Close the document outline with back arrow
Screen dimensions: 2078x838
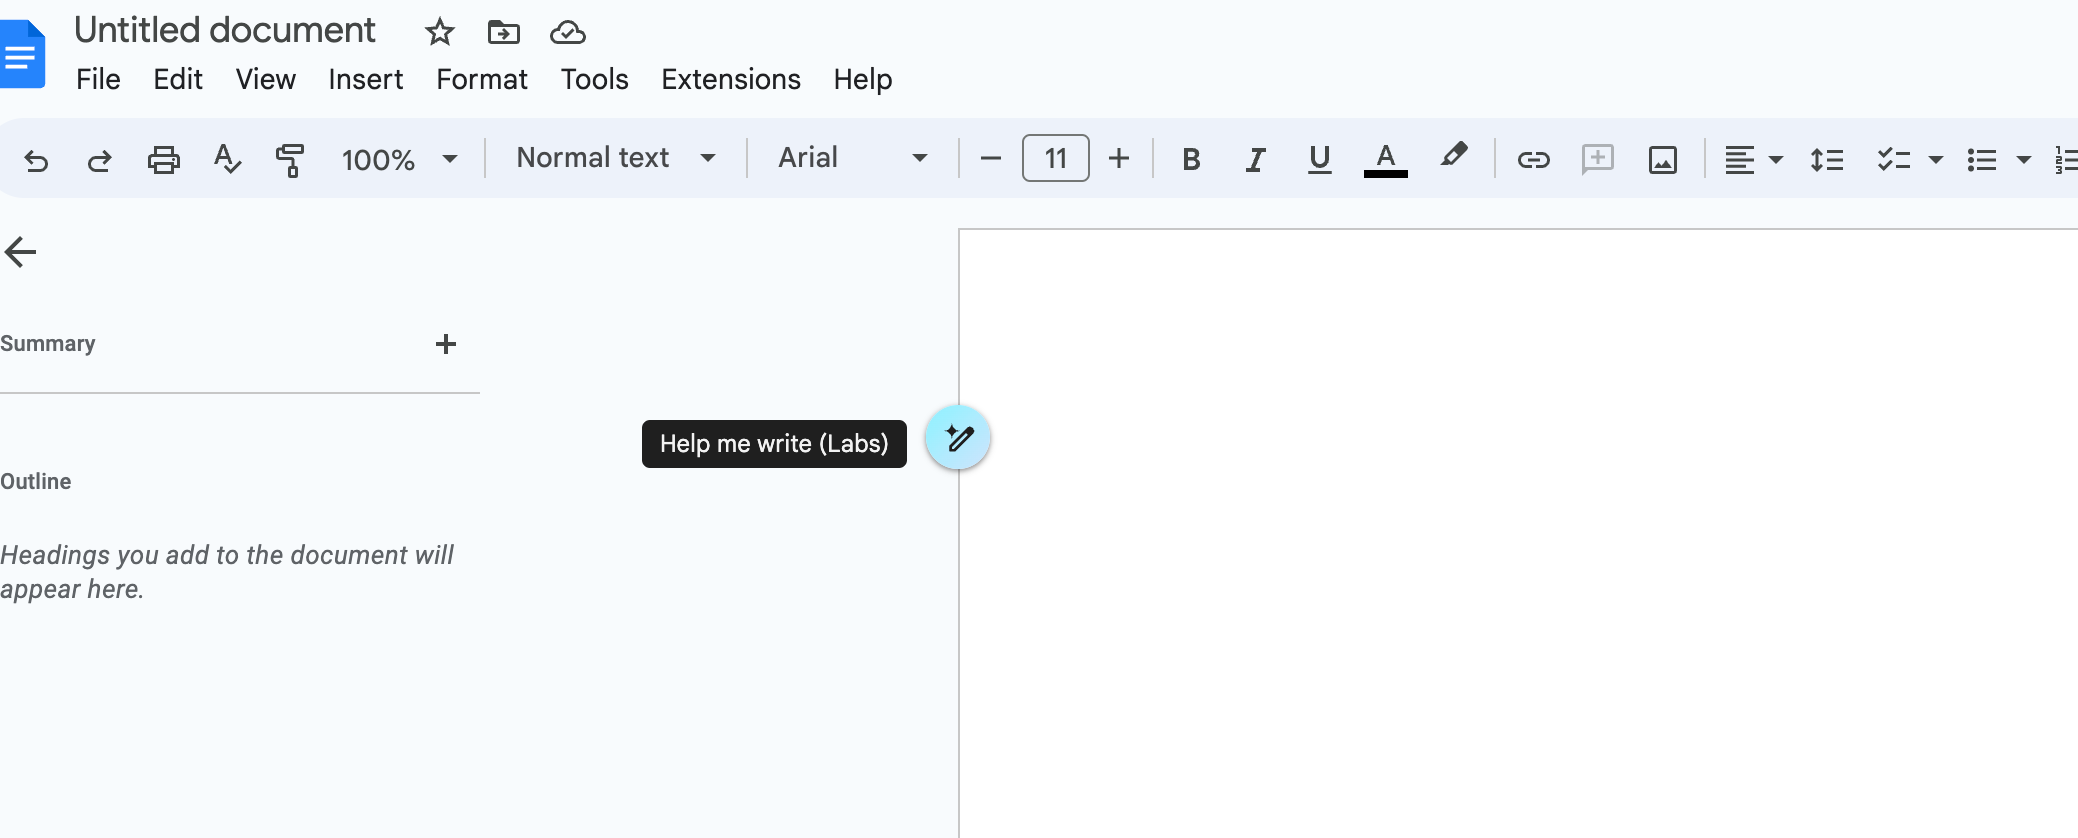pyautogui.click(x=20, y=252)
